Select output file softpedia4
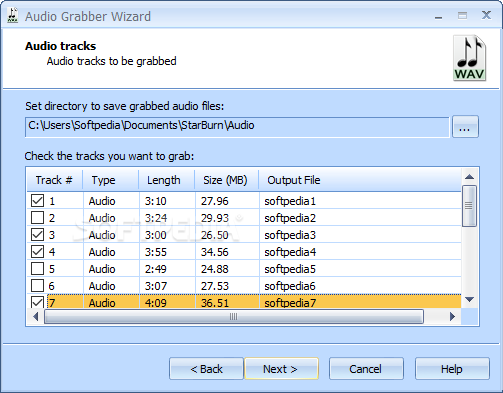Screen dimensions: 503x393 pos(290,252)
